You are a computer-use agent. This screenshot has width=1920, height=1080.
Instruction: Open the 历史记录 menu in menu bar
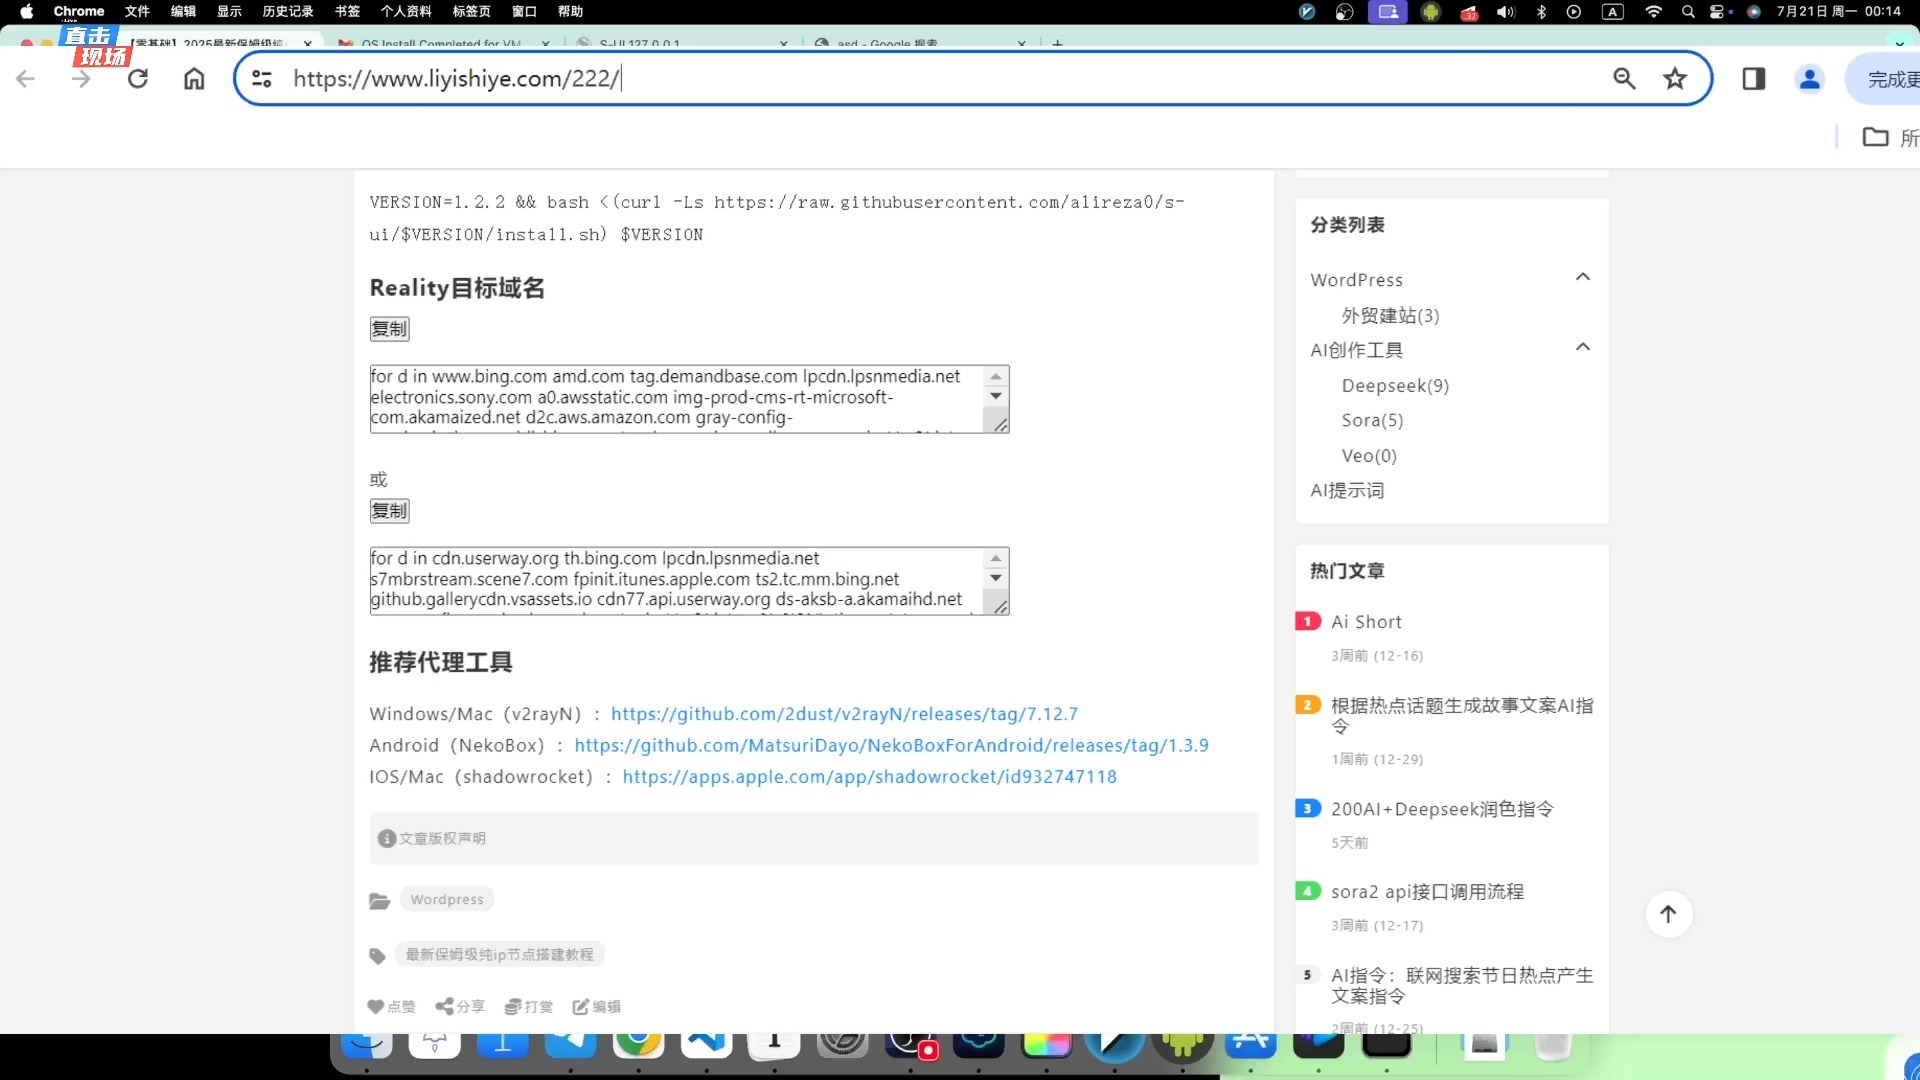(x=288, y=11)
